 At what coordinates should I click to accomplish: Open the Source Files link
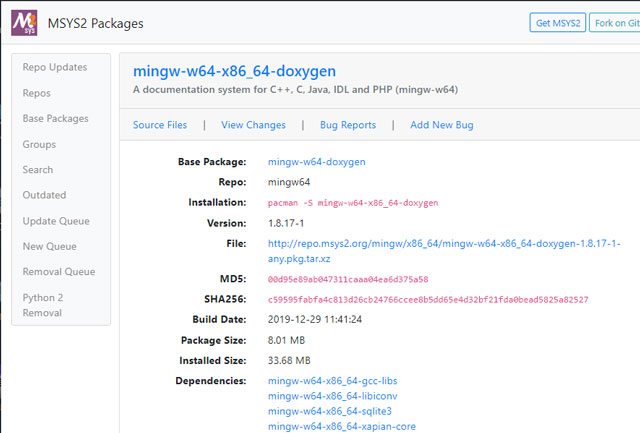pyautogui.click(x=160, y=125)
